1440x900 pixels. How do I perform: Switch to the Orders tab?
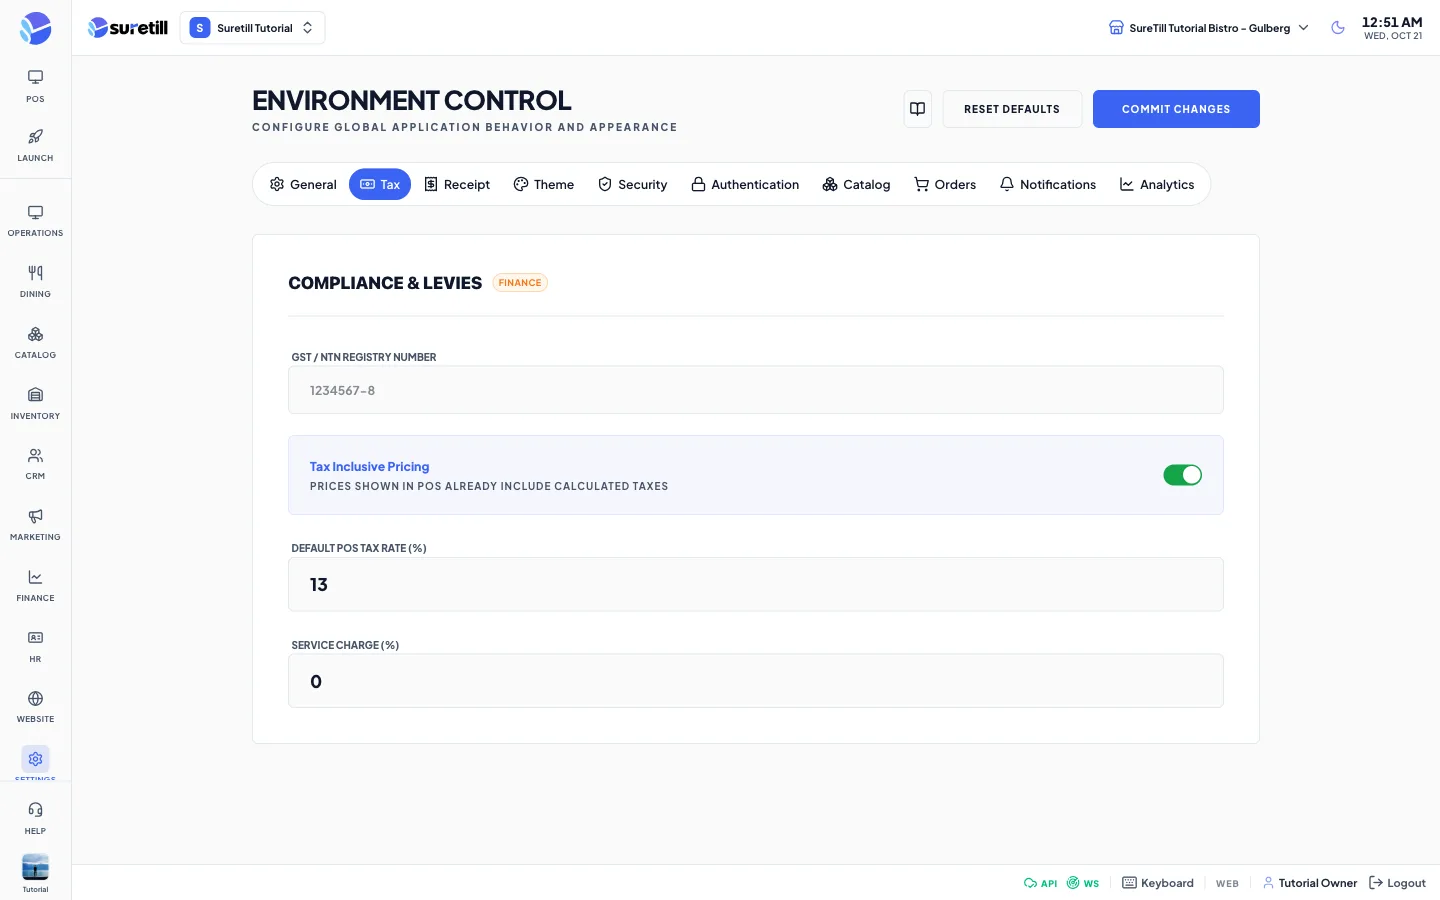tap(945, 184)
